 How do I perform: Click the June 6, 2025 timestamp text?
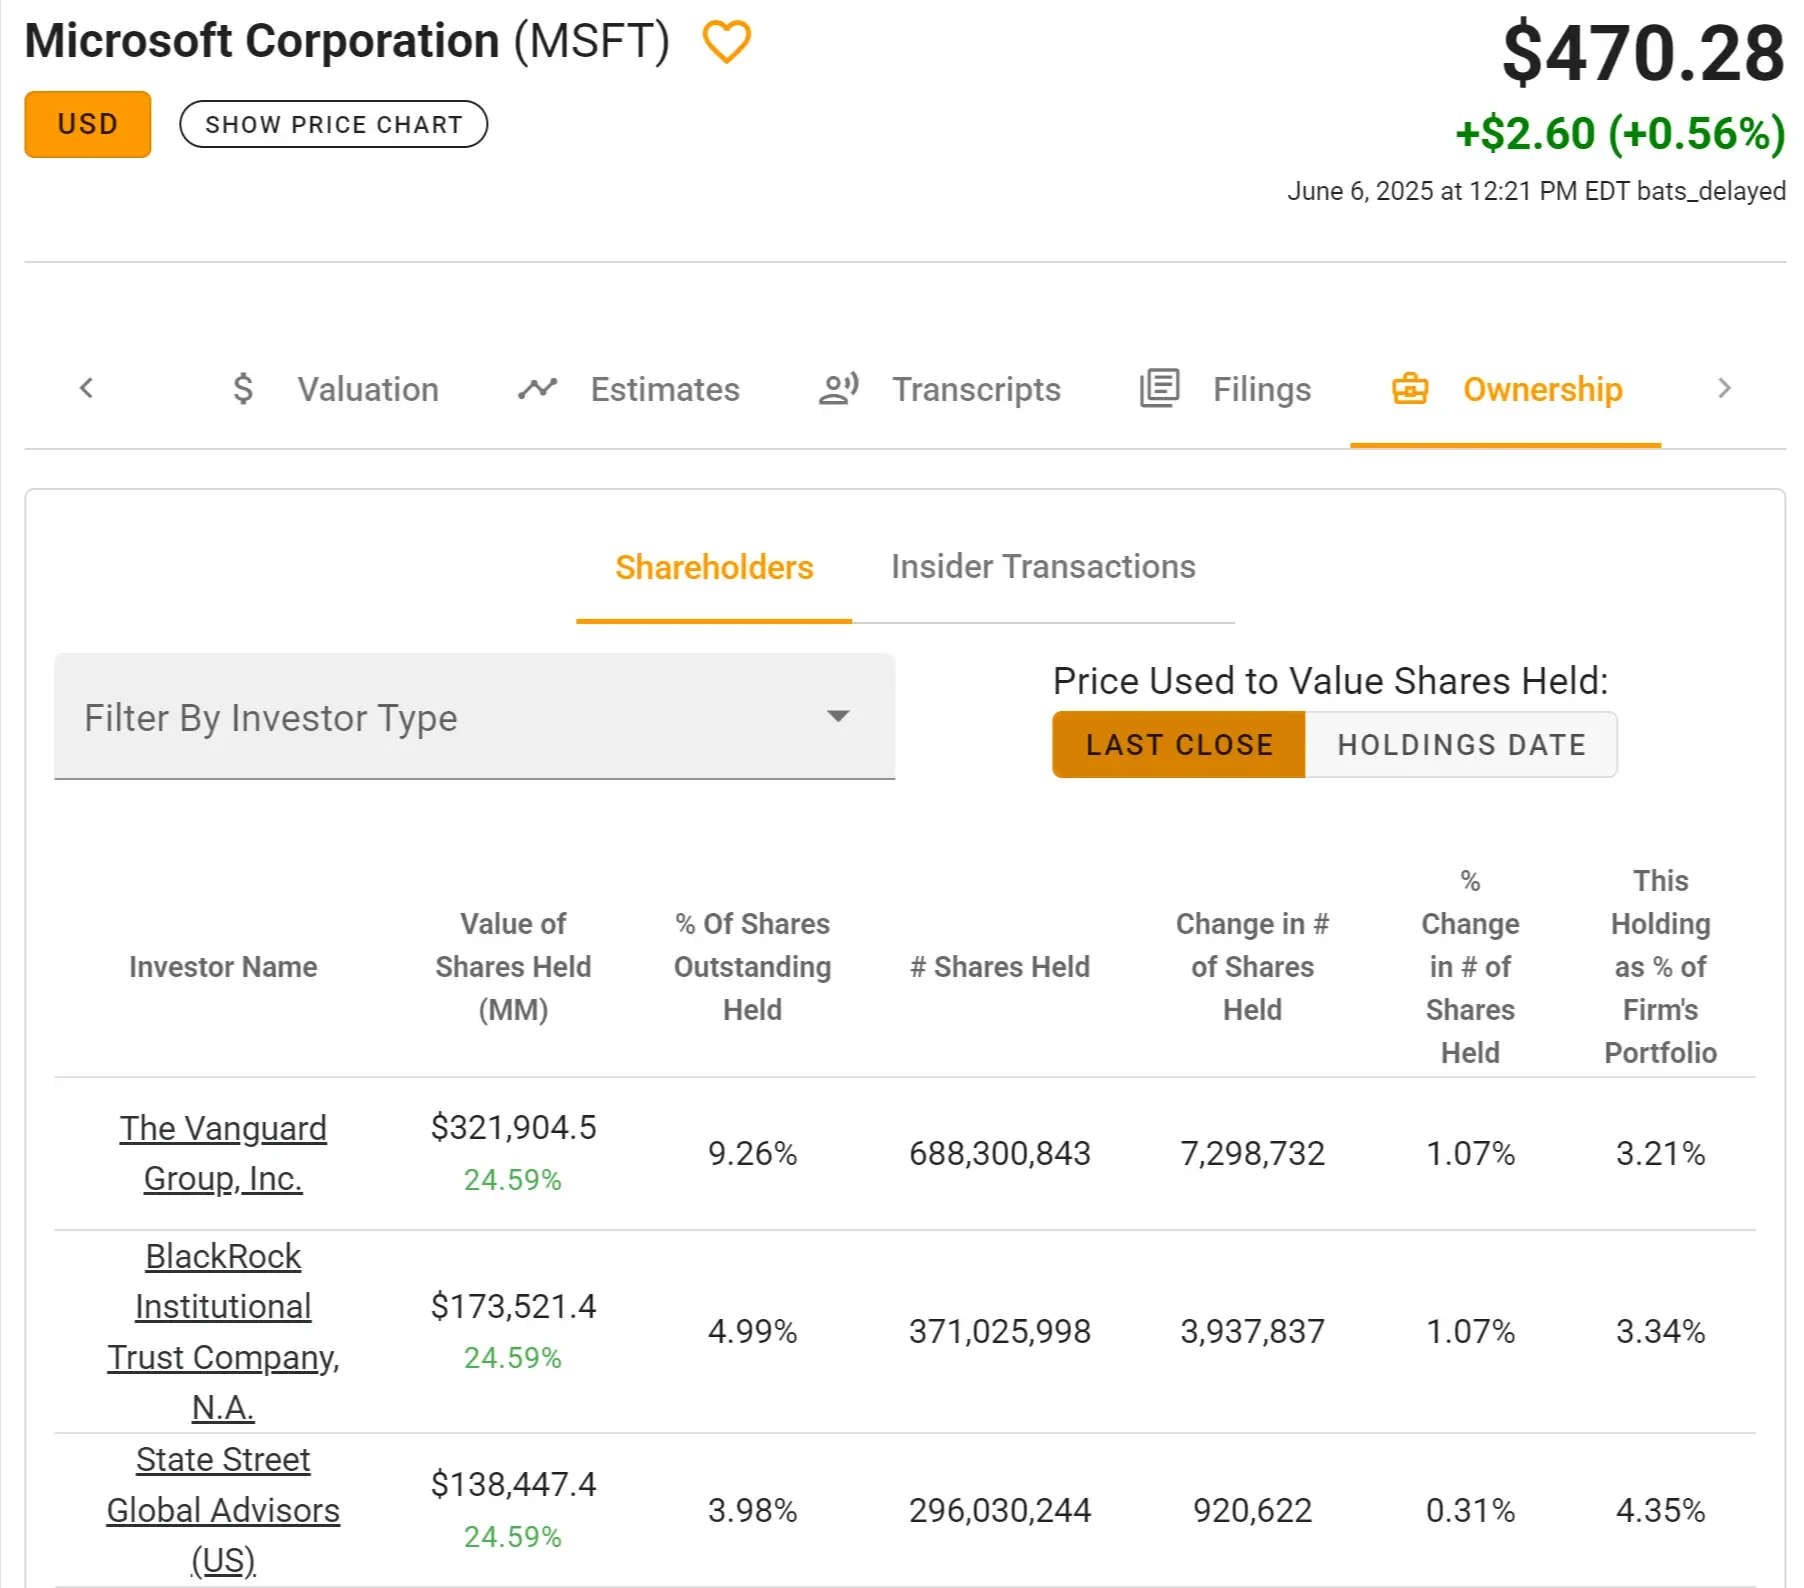[x=1536, y=191]
